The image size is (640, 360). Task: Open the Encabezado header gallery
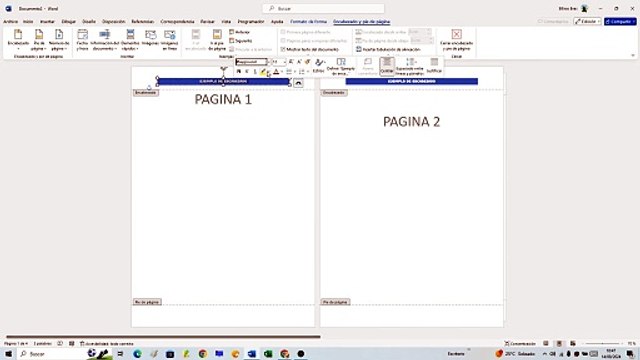click(x=18, y=40)
